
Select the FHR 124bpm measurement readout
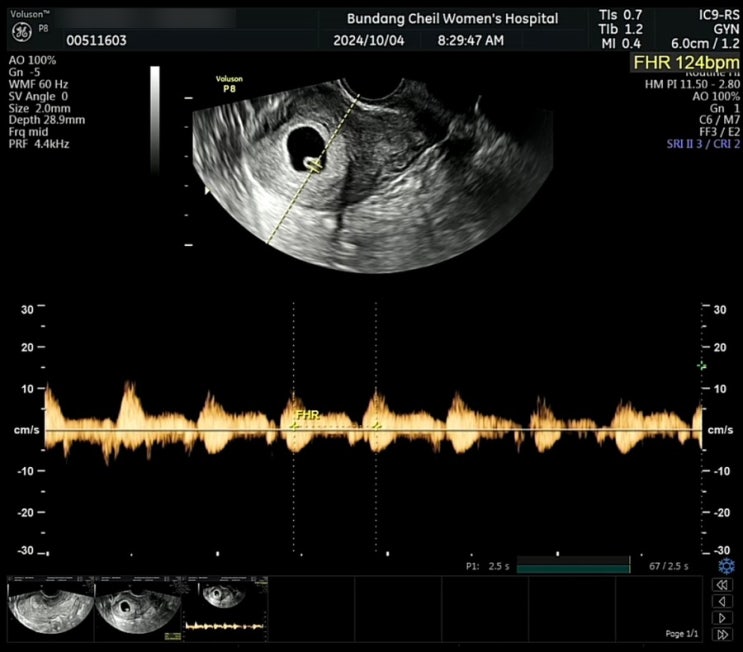tap(685, 63)
